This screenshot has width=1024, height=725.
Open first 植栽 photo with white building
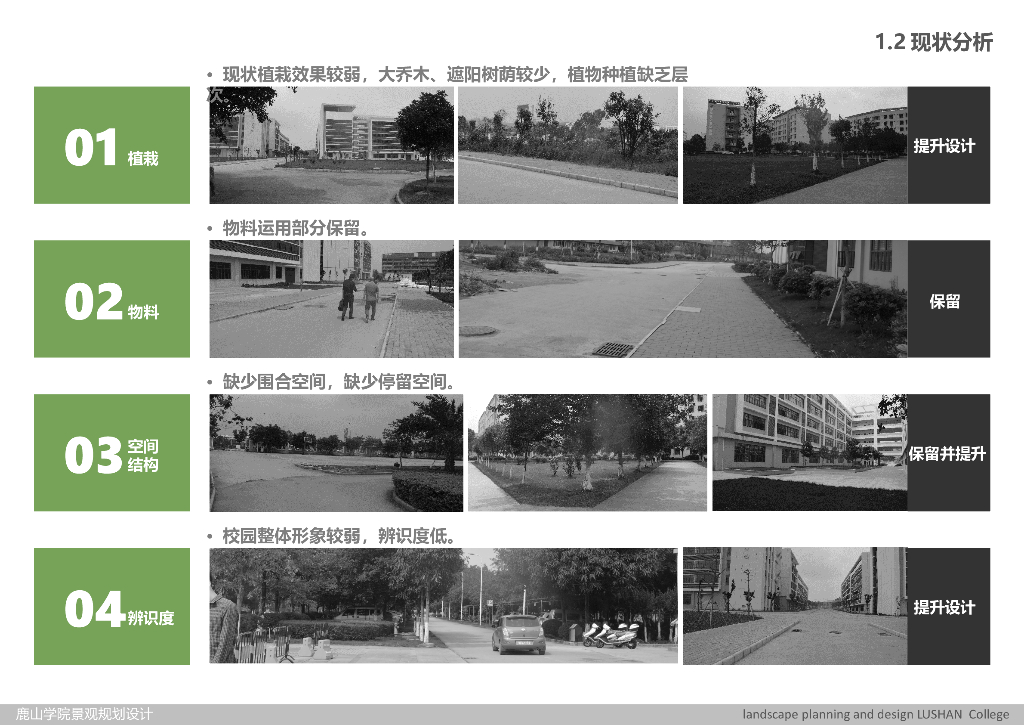click(332, 145)
